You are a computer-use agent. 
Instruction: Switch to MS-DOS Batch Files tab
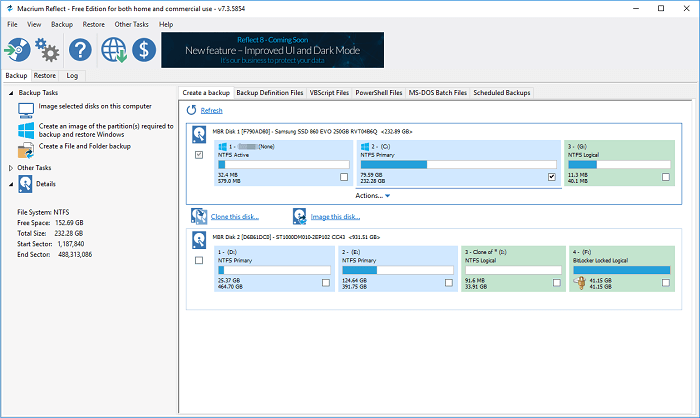(x=438, y=92)
